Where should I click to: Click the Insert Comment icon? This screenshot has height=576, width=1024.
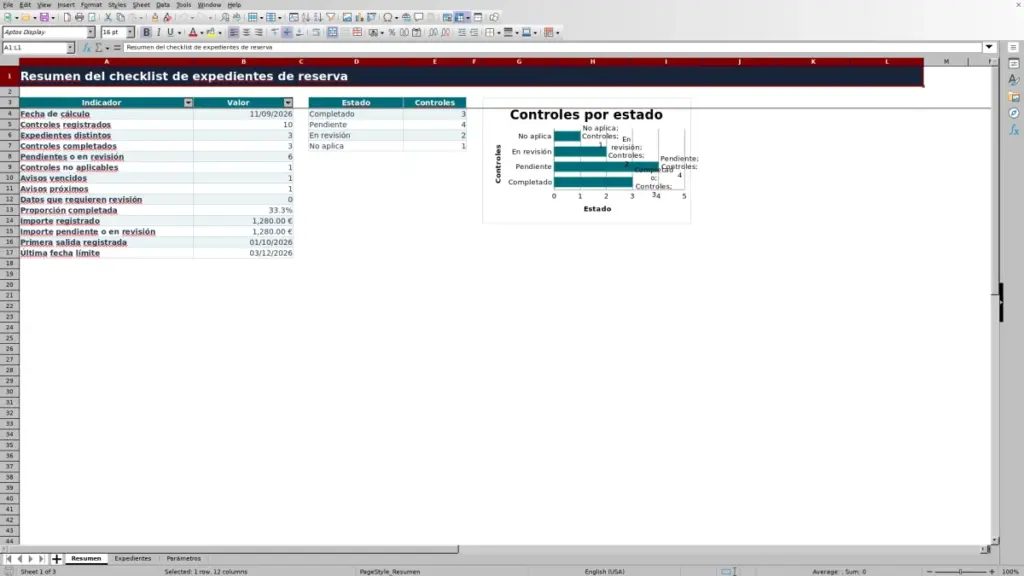coord(419,17)
